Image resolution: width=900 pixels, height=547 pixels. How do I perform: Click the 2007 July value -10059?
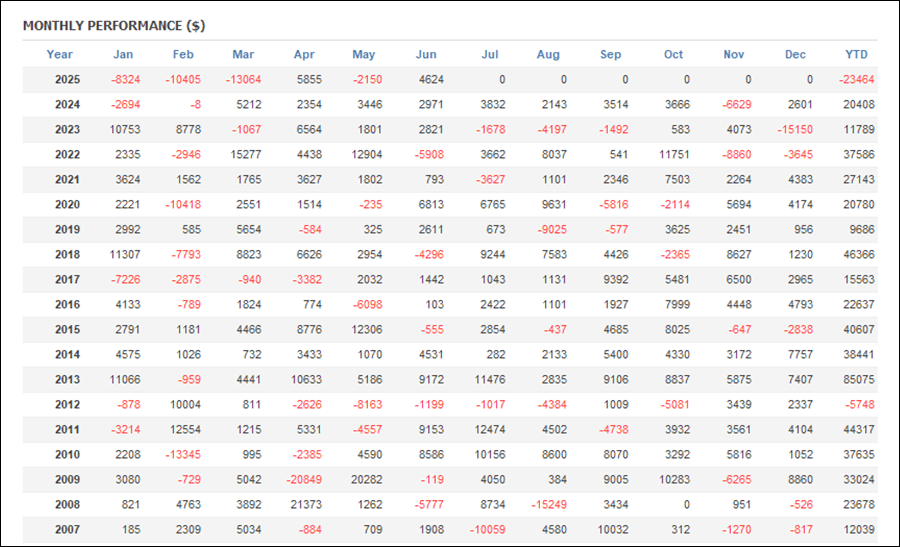coord(488,530)
